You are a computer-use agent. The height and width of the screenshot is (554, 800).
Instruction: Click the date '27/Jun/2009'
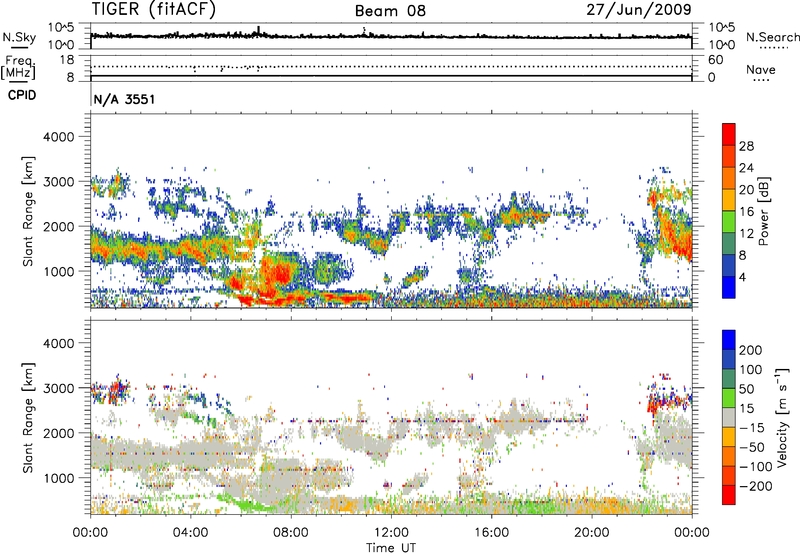639,9
